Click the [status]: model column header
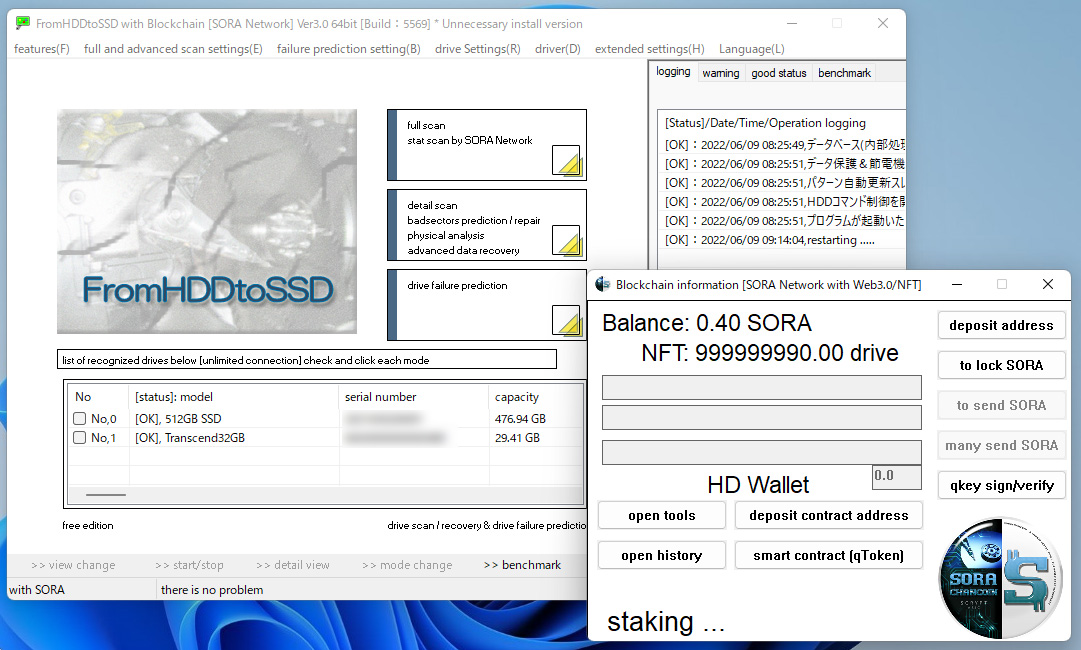 (x=234, y=397)
